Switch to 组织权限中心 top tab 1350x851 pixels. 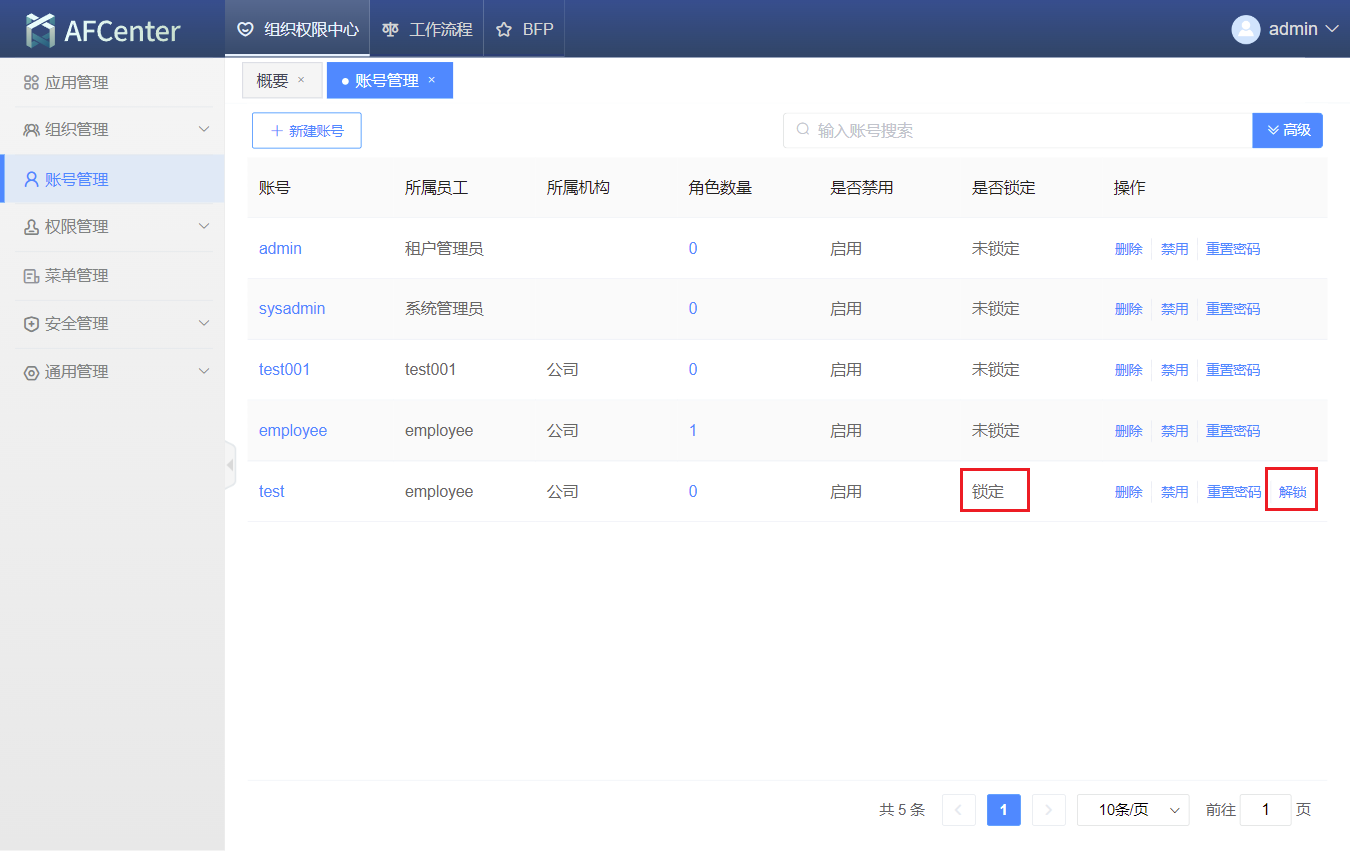297,29
